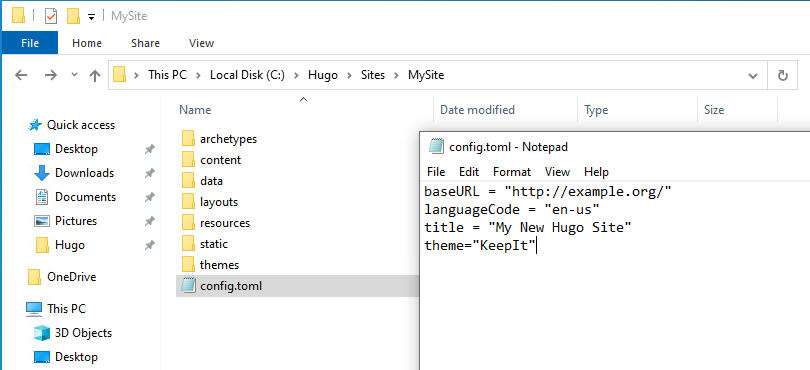The width and height of the screenshot is (810, 370).
Task: Click the themes folder icon
Action: 188,264
